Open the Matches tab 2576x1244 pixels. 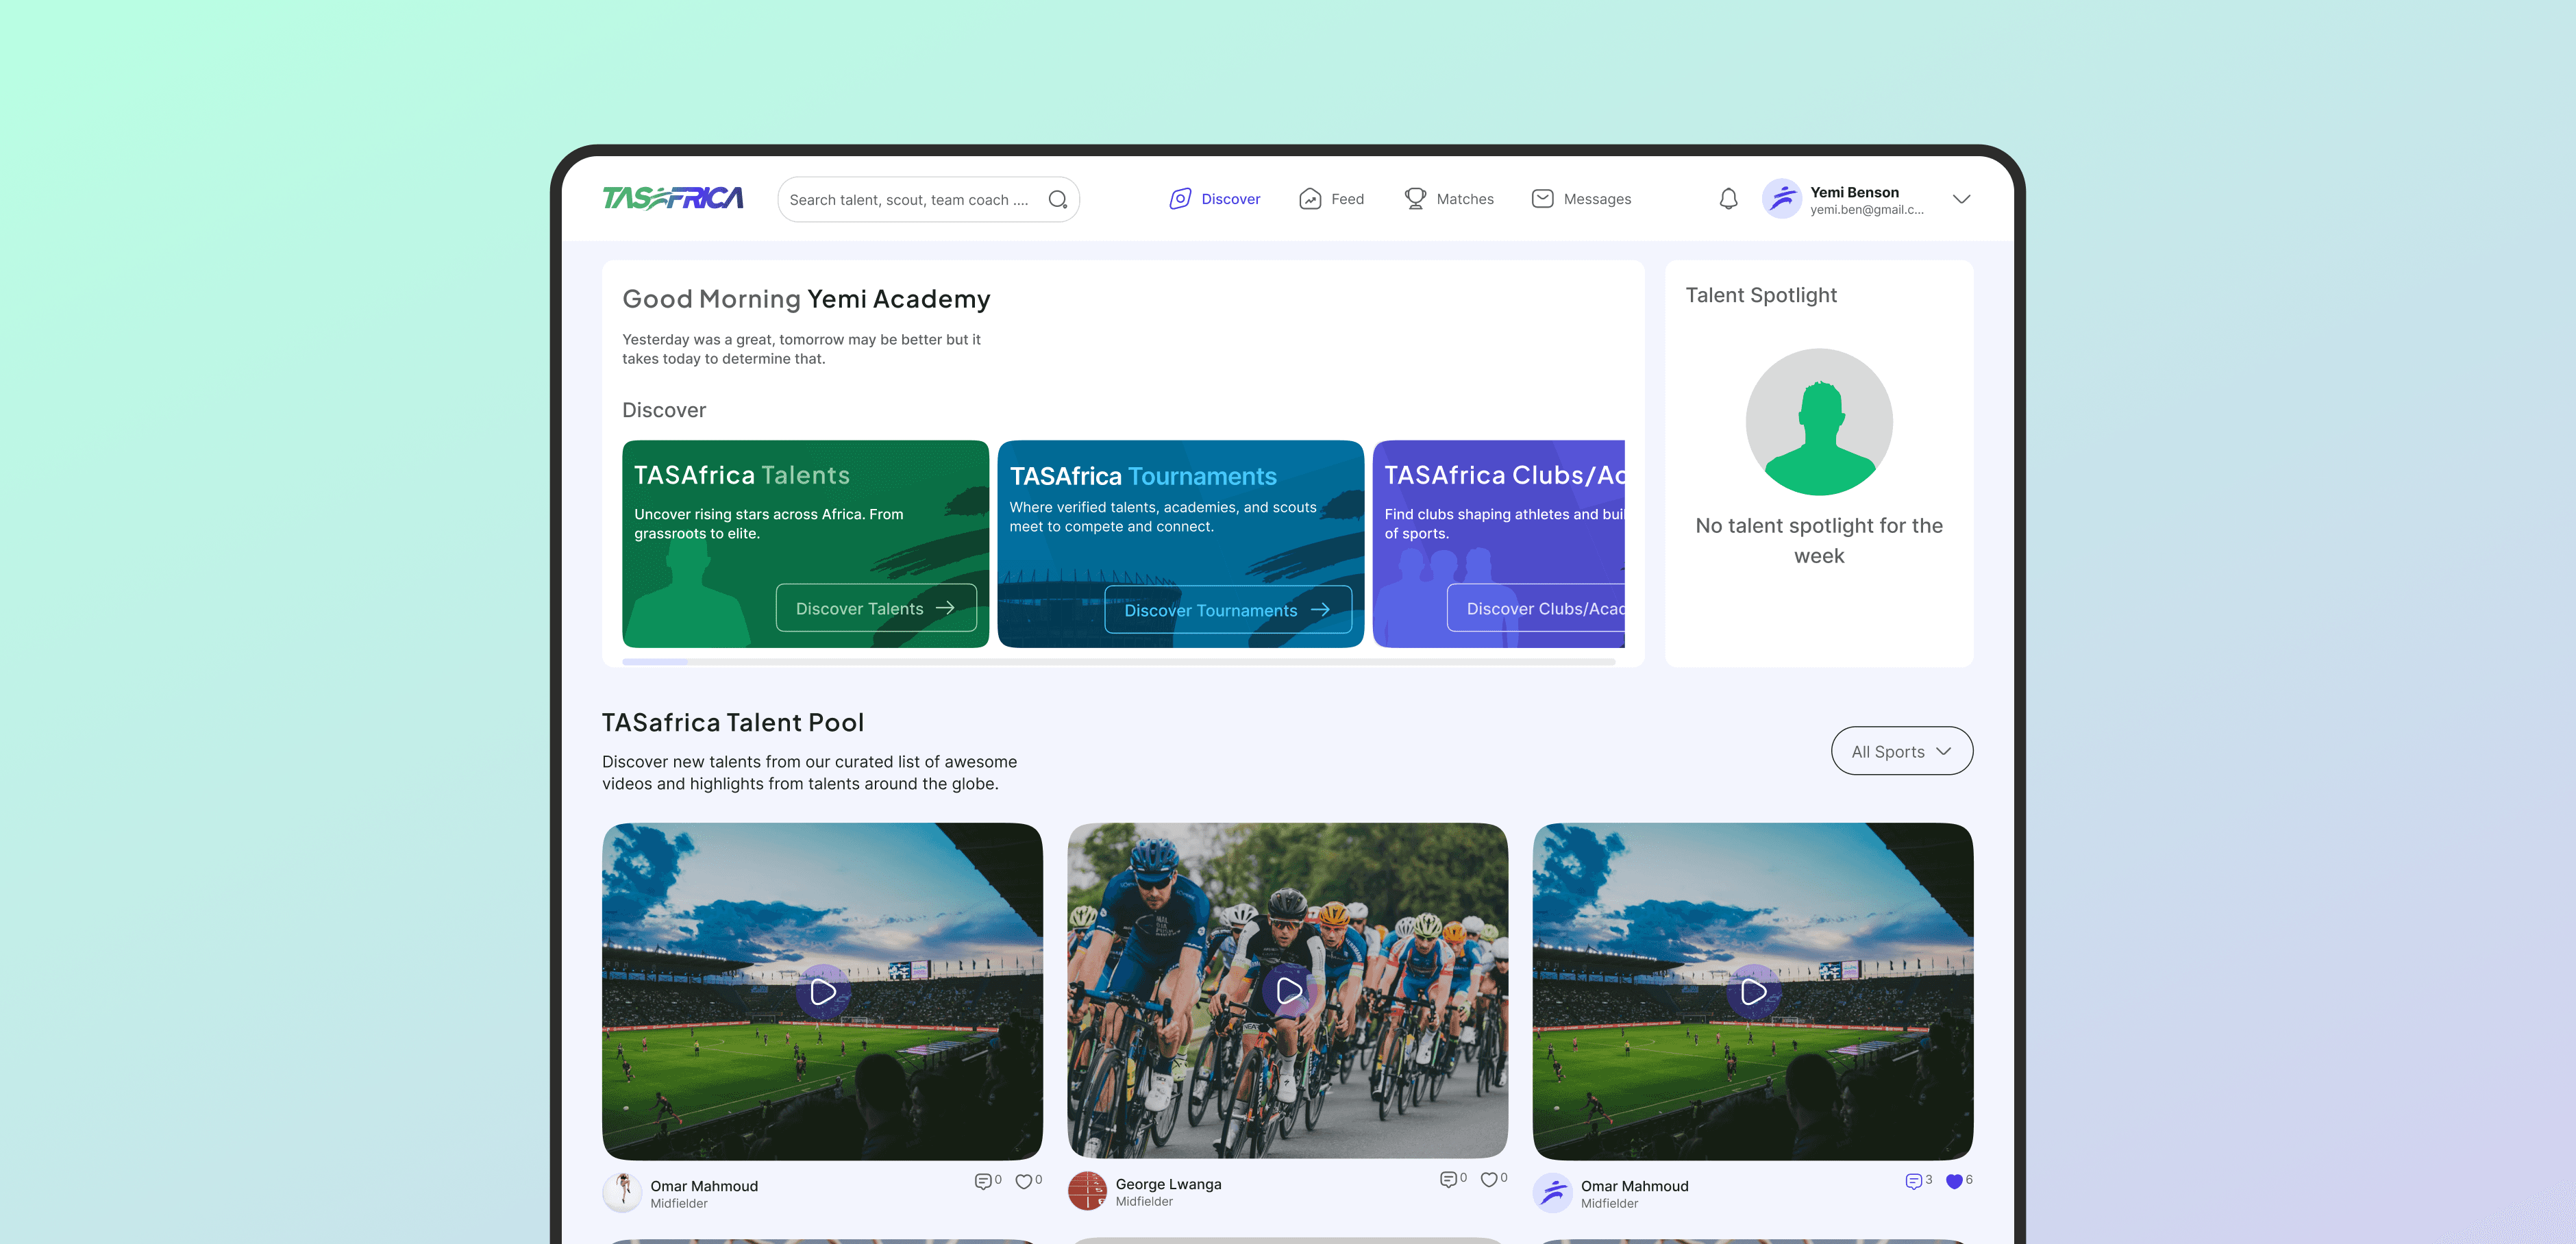click(x=1449, y=199)
